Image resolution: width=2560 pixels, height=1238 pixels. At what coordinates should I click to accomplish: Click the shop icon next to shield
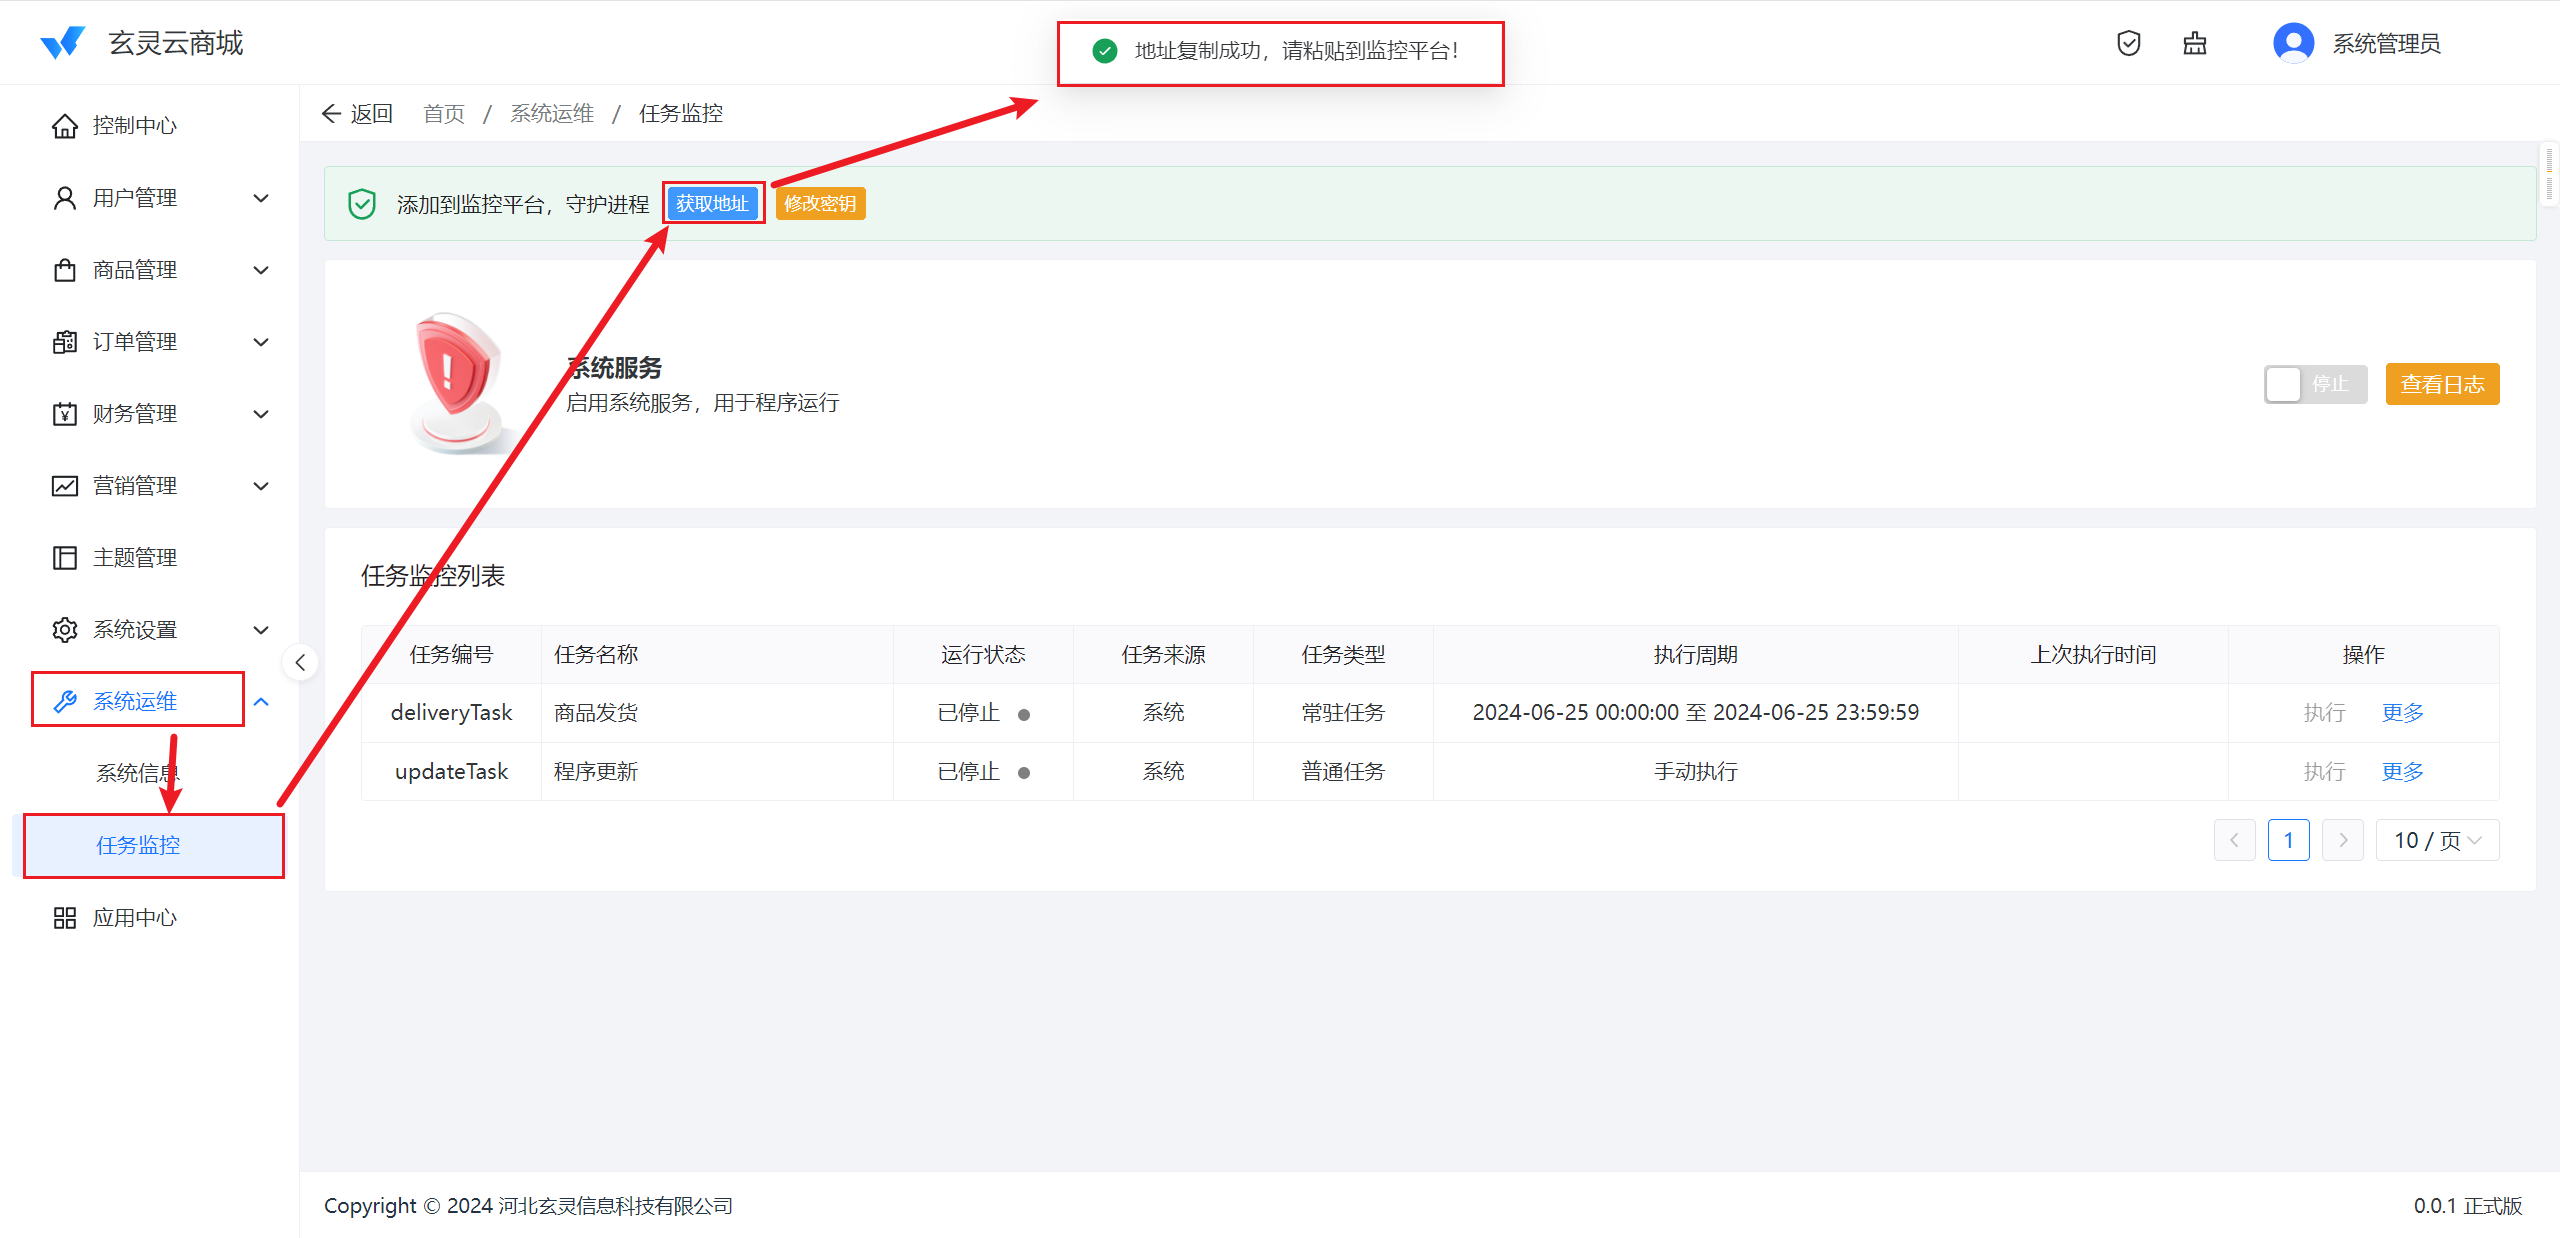click(2194, 43)
